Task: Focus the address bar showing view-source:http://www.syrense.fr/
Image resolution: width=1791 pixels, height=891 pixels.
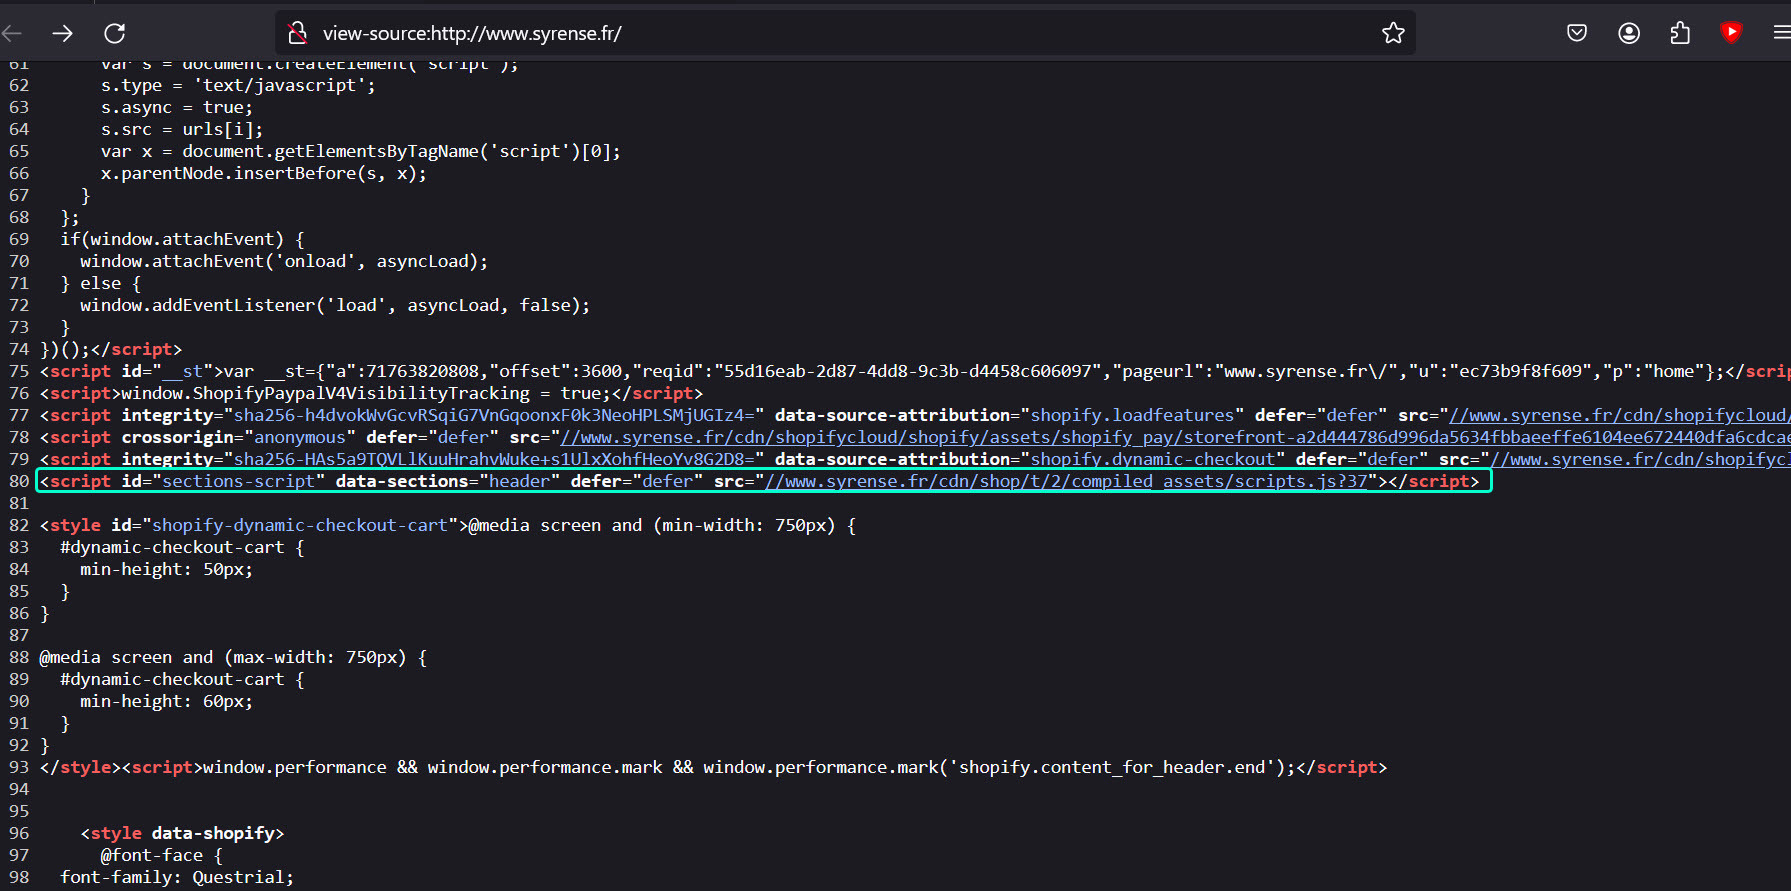Action: [x=800, y=33]
